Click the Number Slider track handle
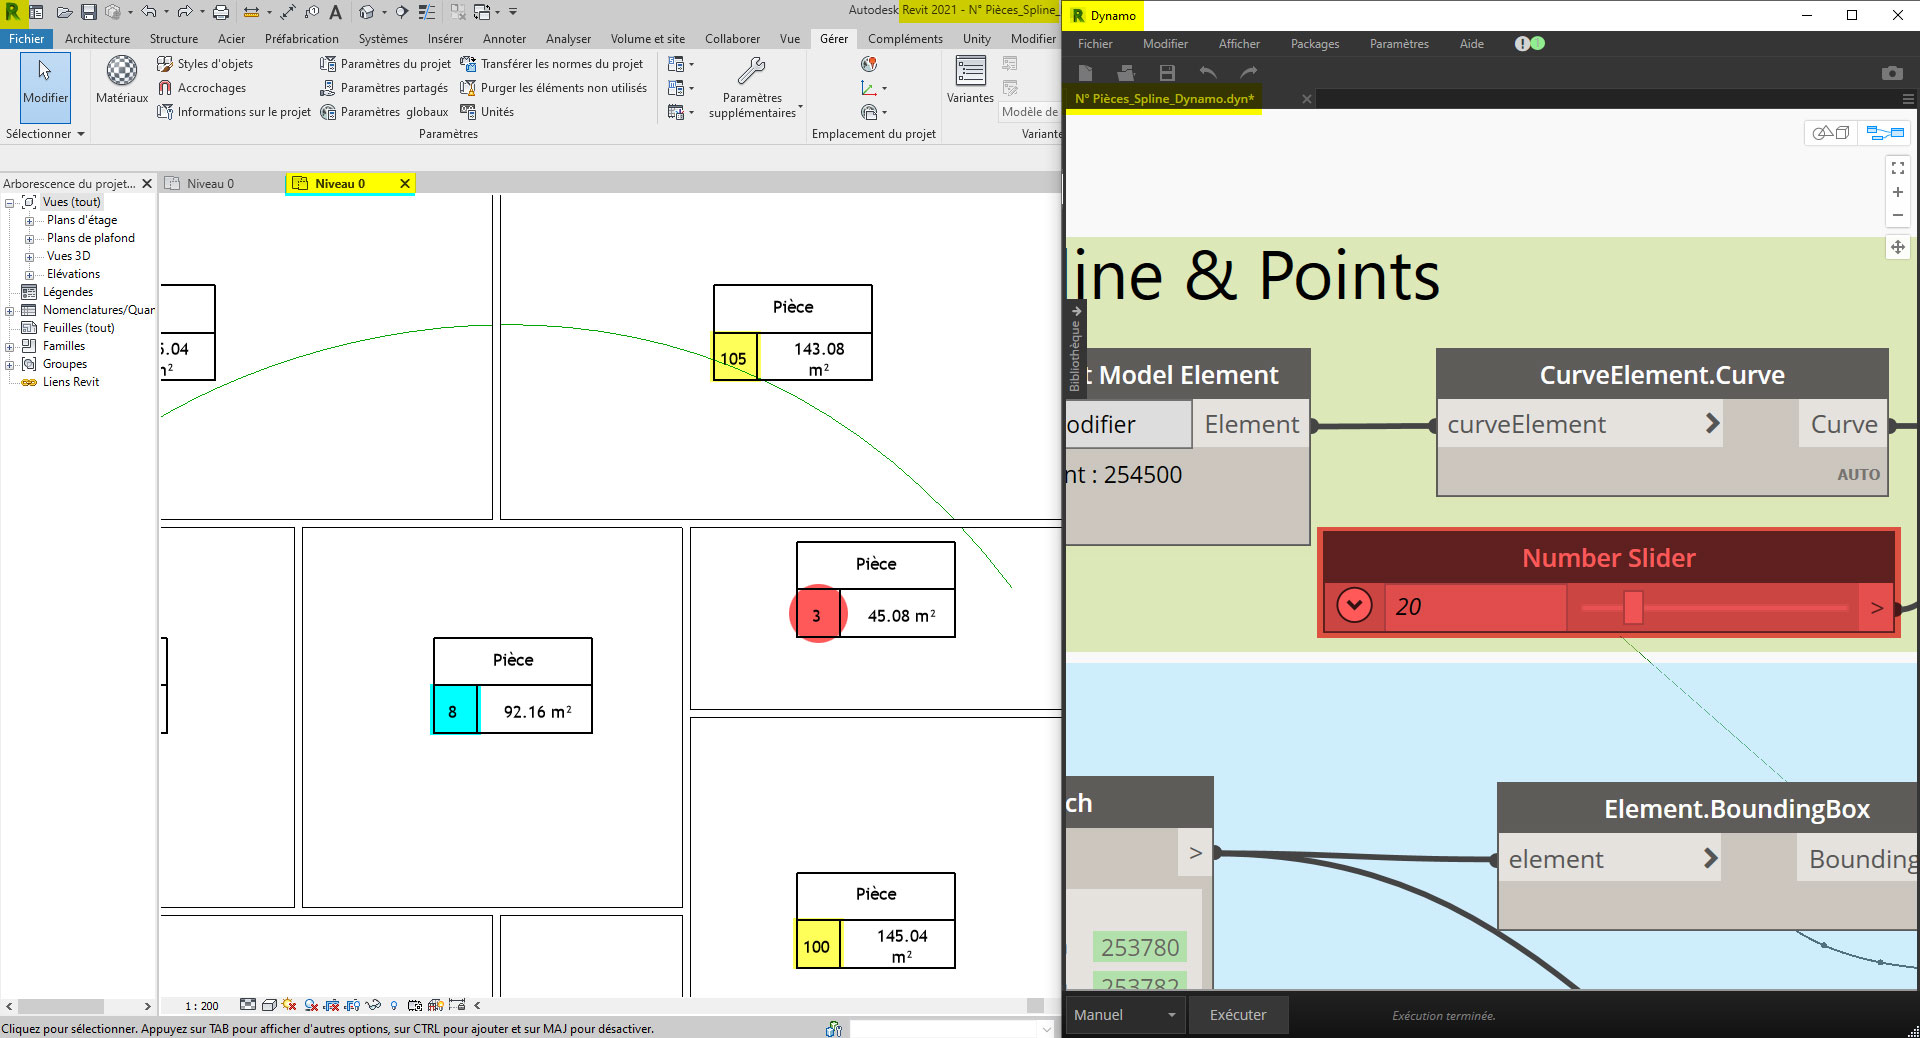 (1633, 607)
